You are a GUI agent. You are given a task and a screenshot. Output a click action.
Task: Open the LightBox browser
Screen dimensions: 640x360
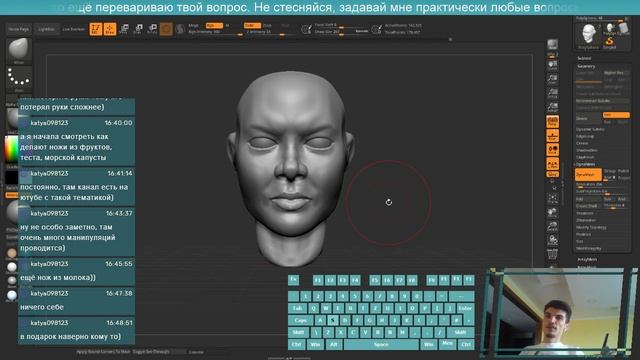(x=46, y=29)
